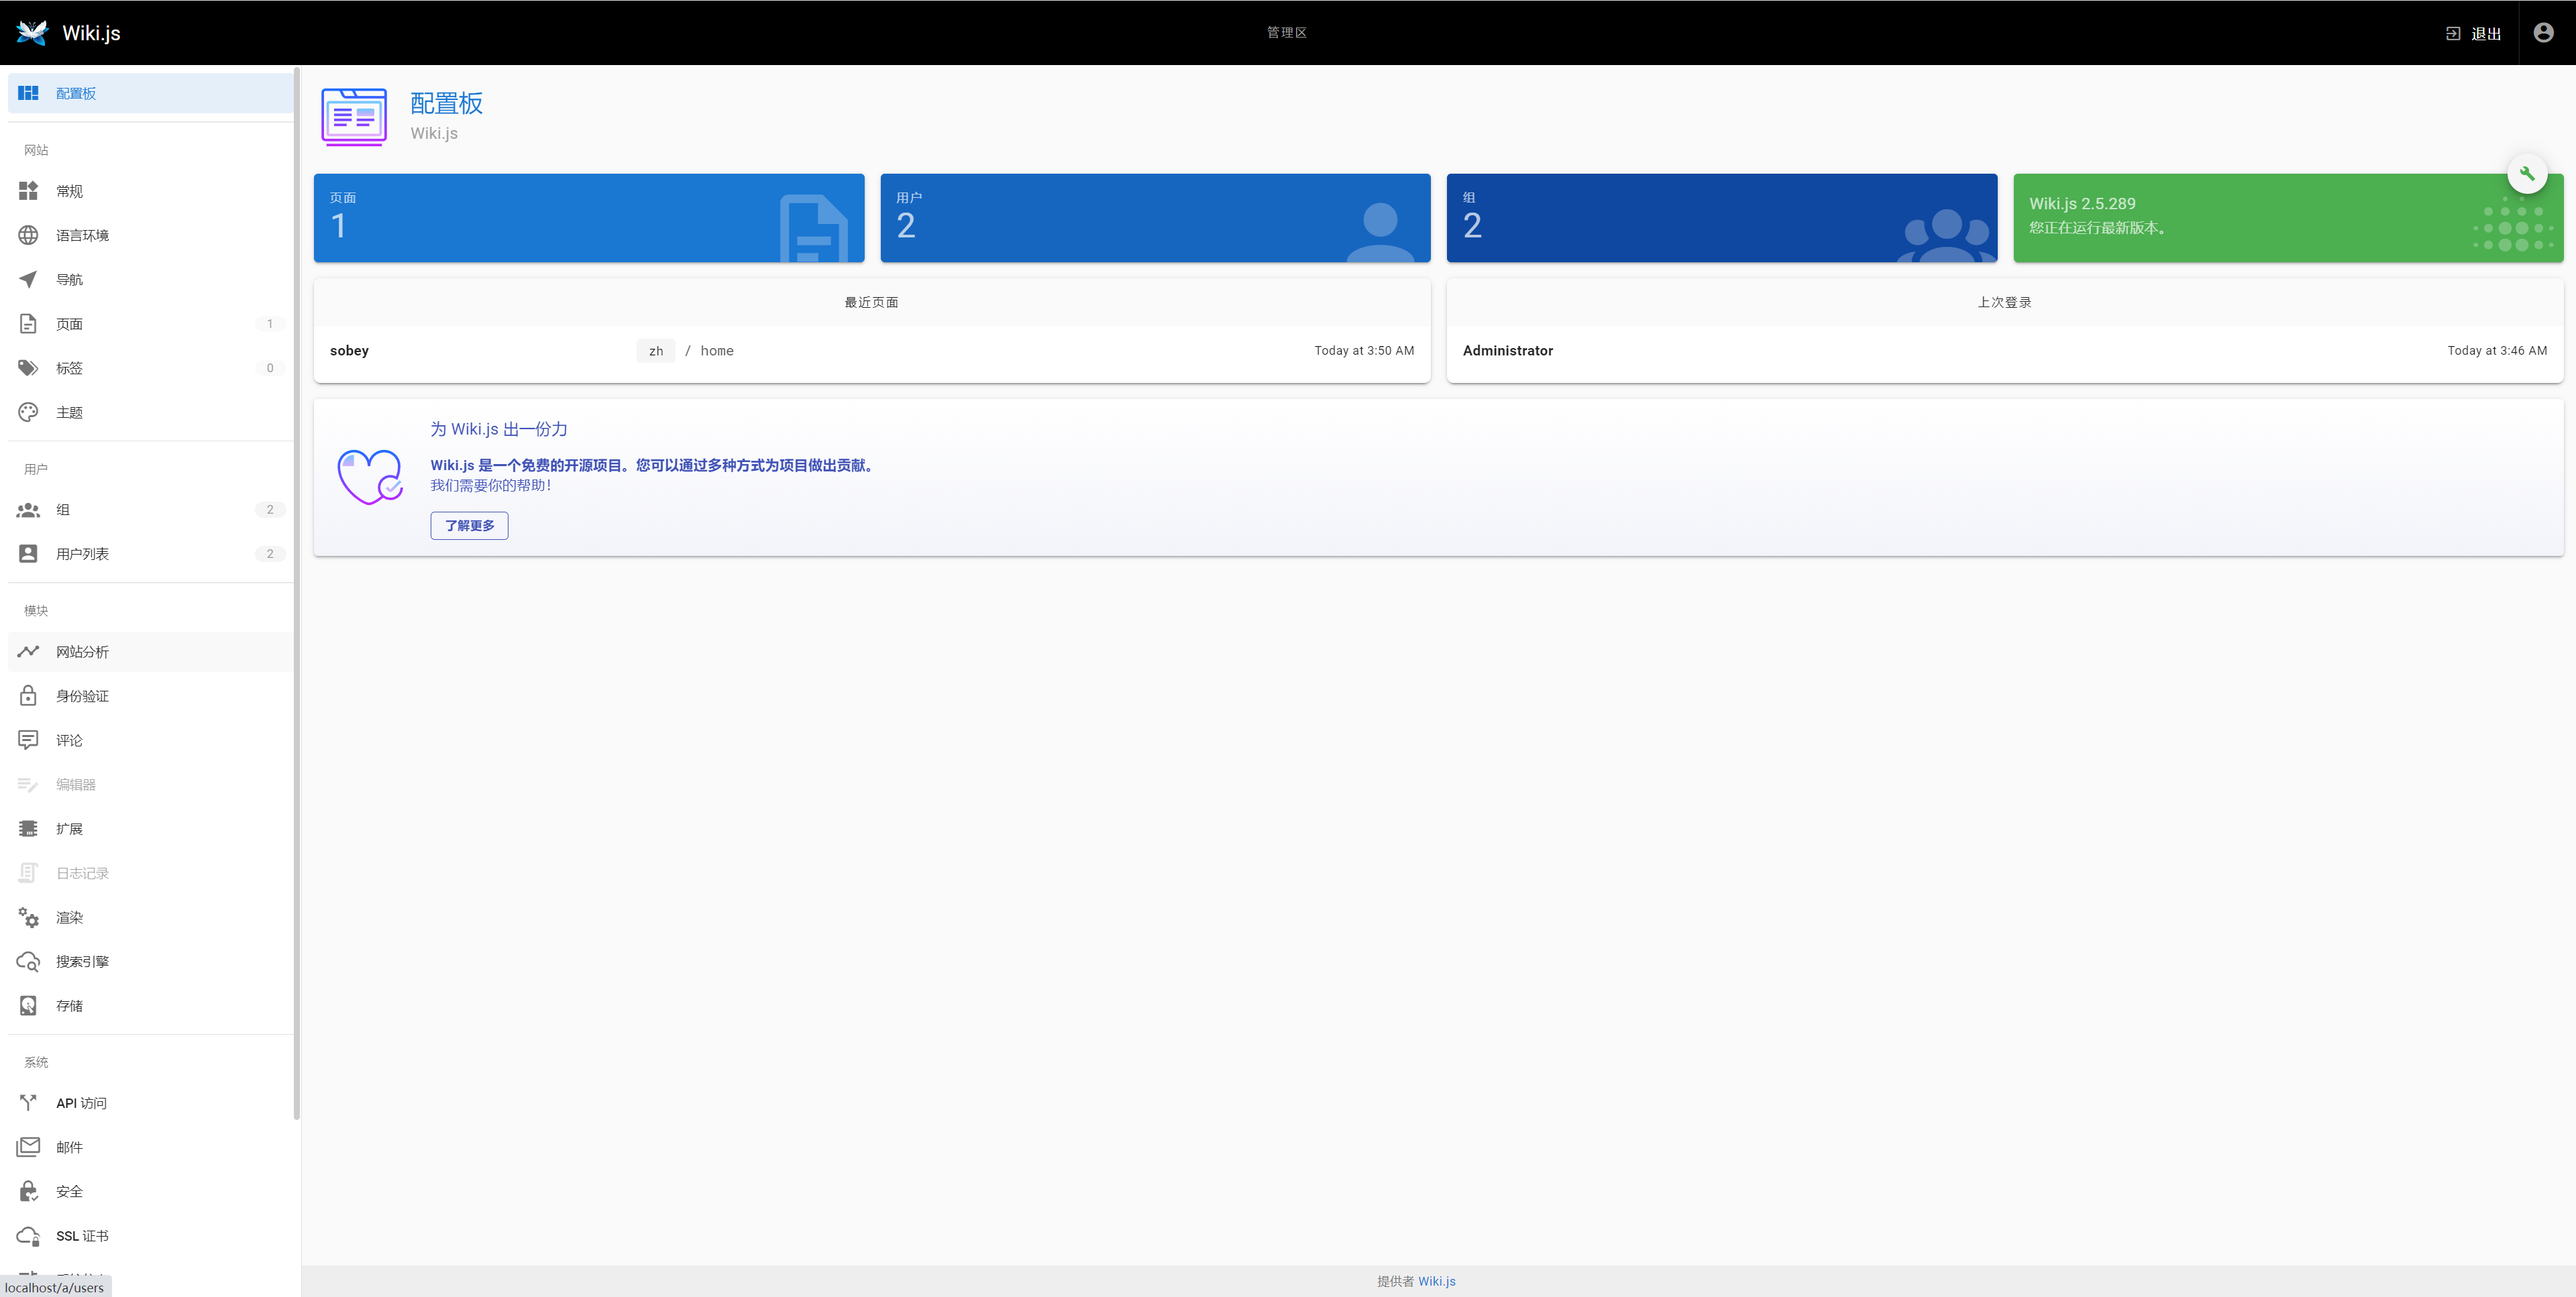Image resolution: width=2576 pixels, height=1297 pixels.
Task: Click the 了解更多 learn more button
Action: click(469, 526)
